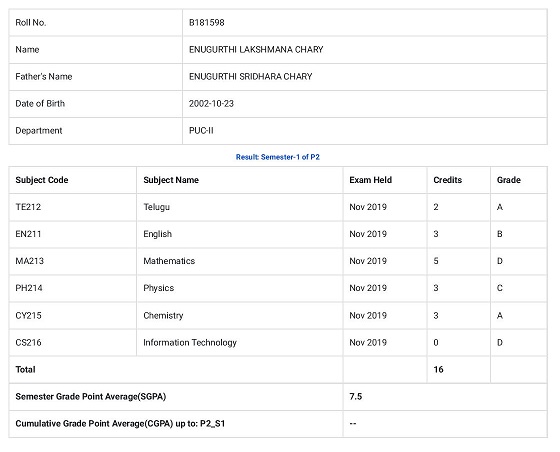
Task: Click the total credits value 16
Action: [x=438, y=370]
